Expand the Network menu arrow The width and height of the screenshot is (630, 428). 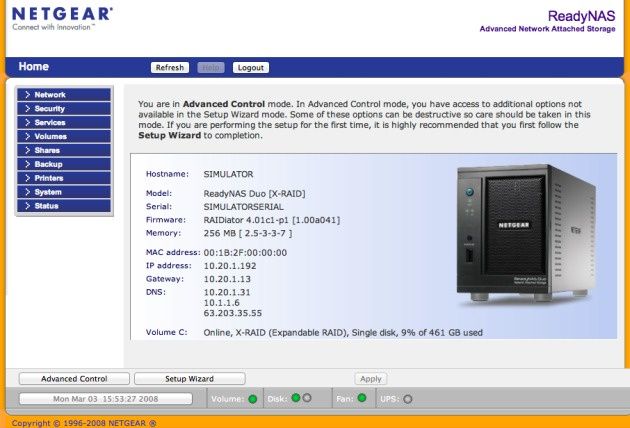pyautogui.click(x=27, y=94)
